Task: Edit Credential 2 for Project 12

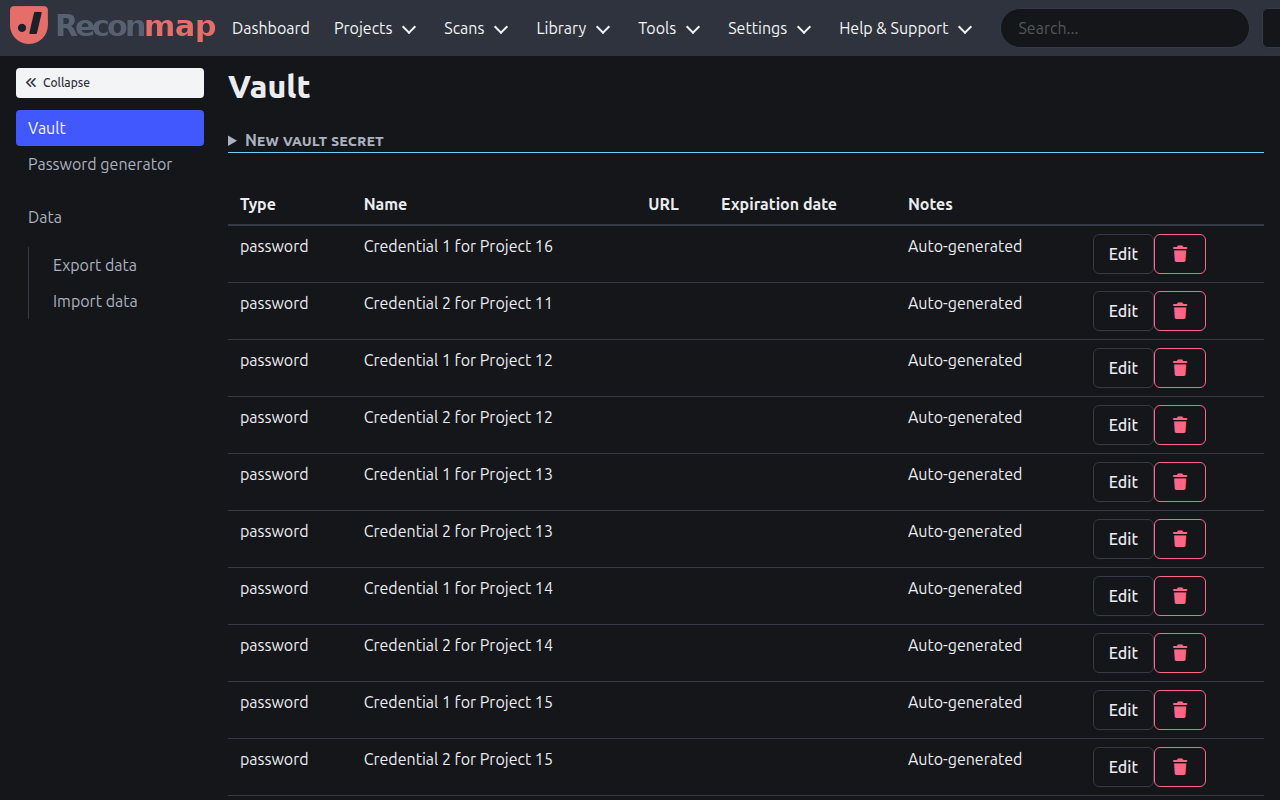Action: (1122, 424)
